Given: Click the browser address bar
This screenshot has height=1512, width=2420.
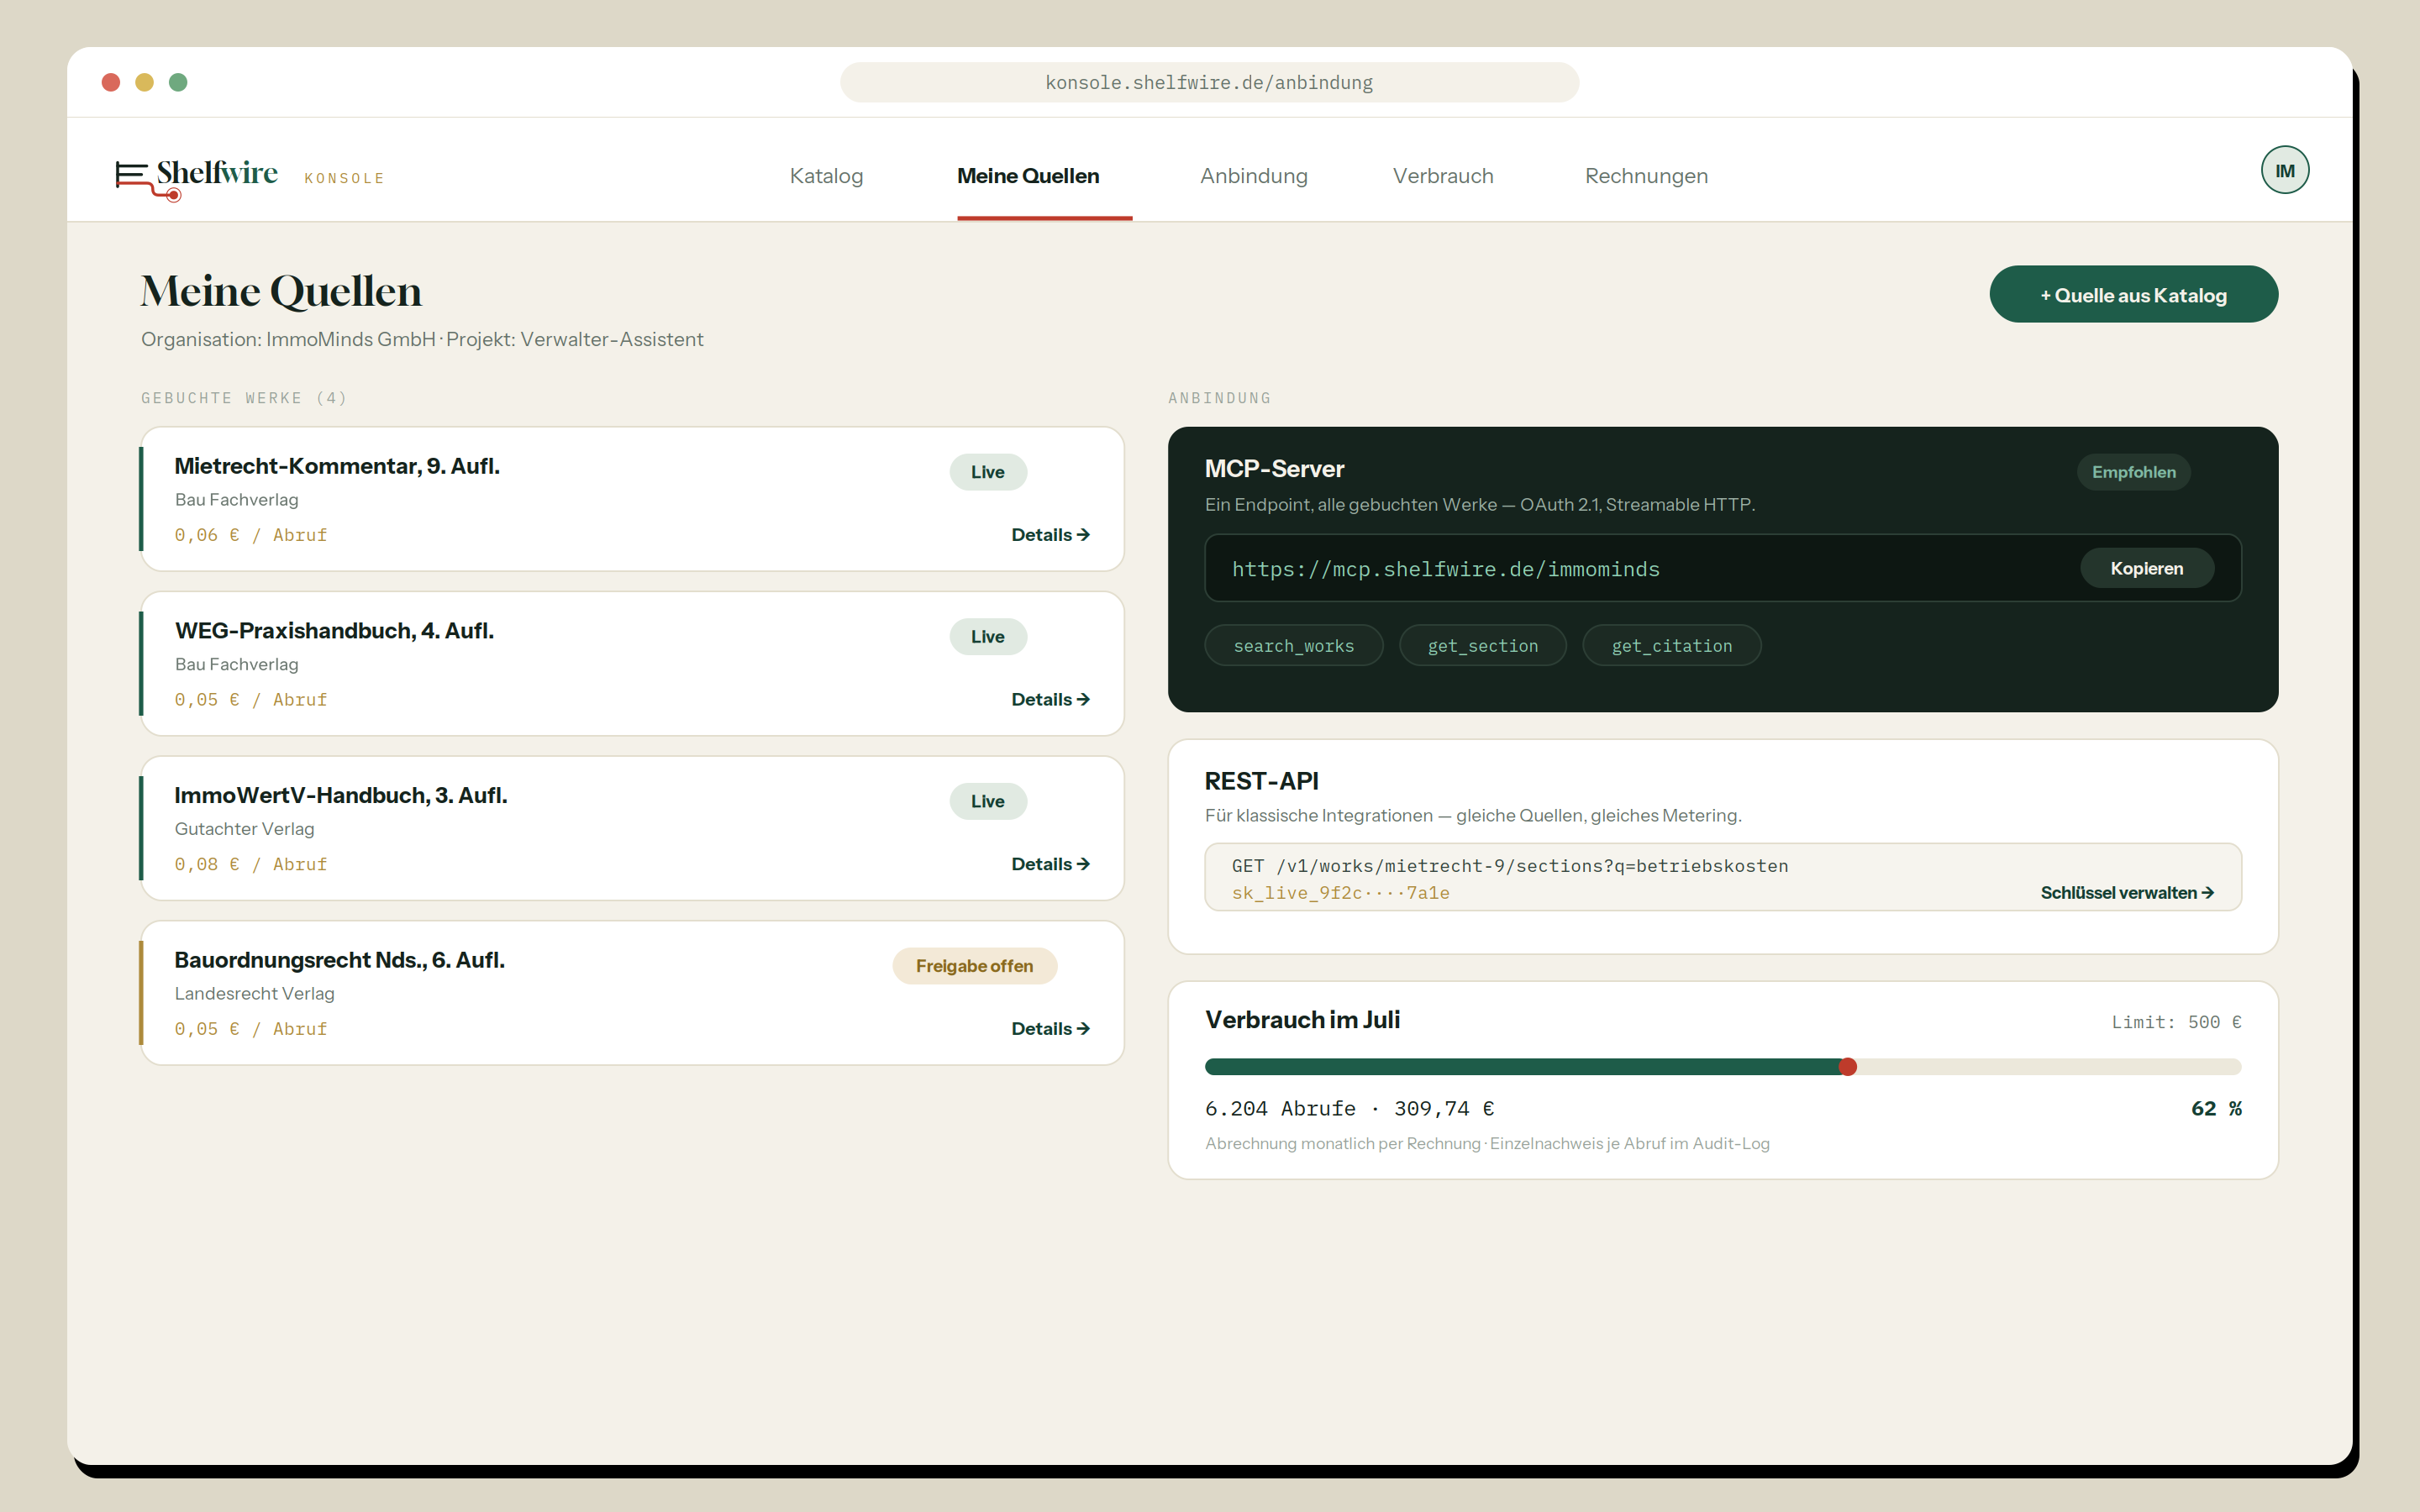Looking at the screenshot, I should click(1209, 82).
